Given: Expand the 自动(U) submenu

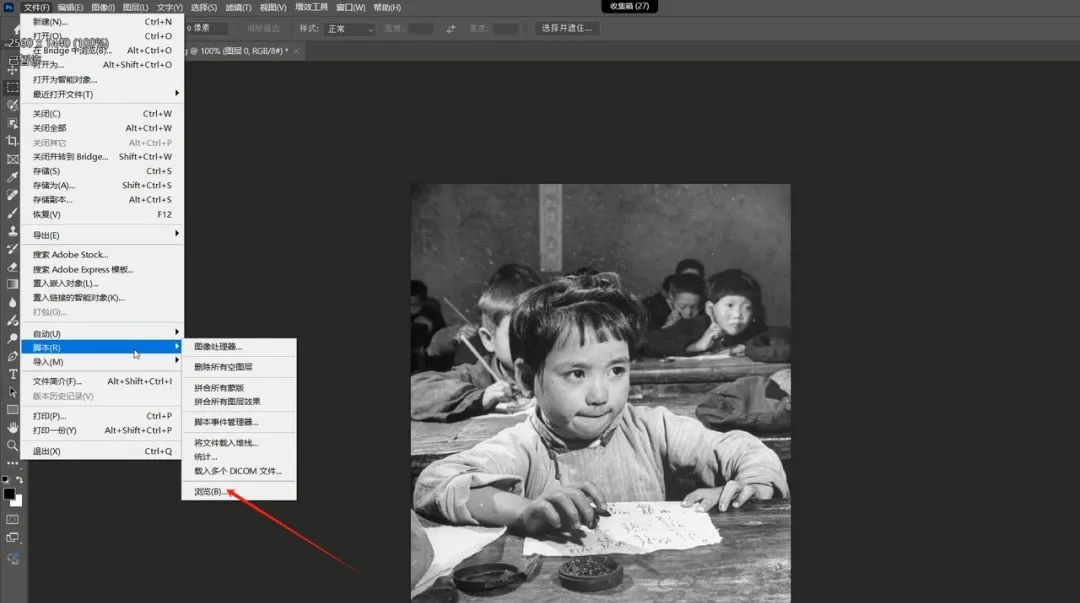Looking at the screenshot, I should pyautogui.click(x=102, y=334).
